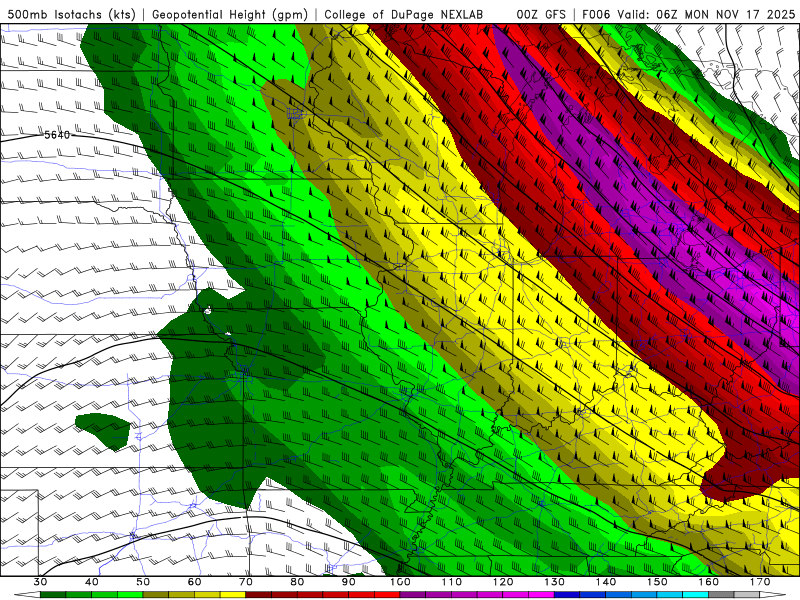The width and height of the screenshot is (800, 600).
Task: Click the '90' color scale label
Action: click(348, 582)
